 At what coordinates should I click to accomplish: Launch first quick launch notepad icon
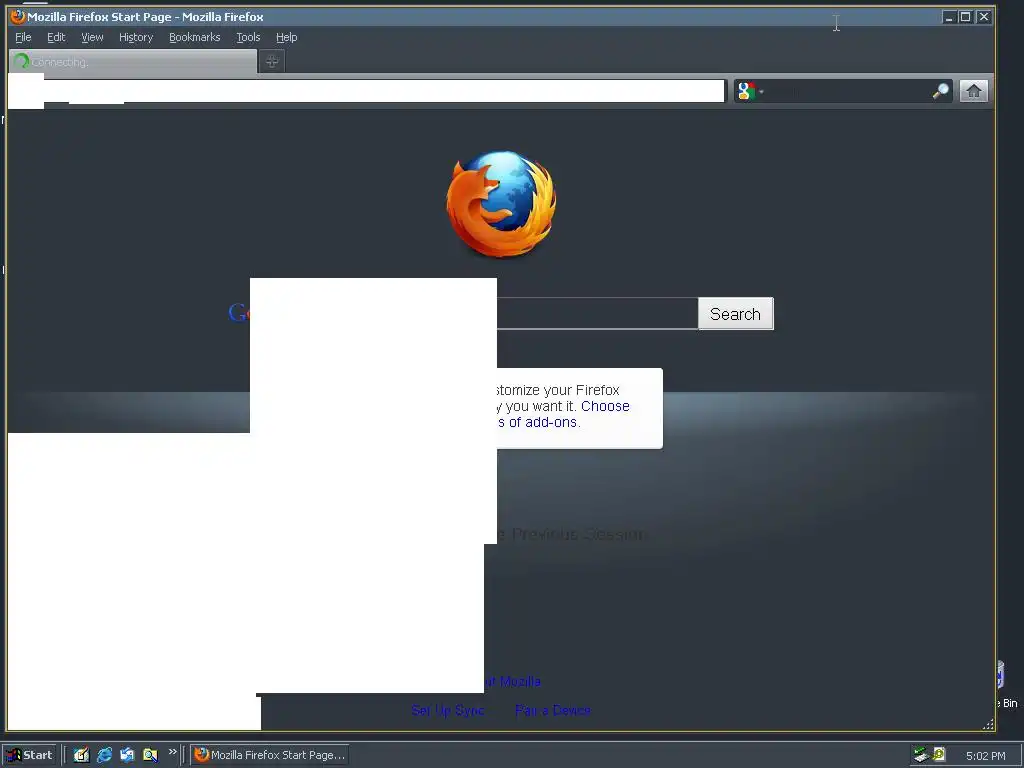coord(81,755)
